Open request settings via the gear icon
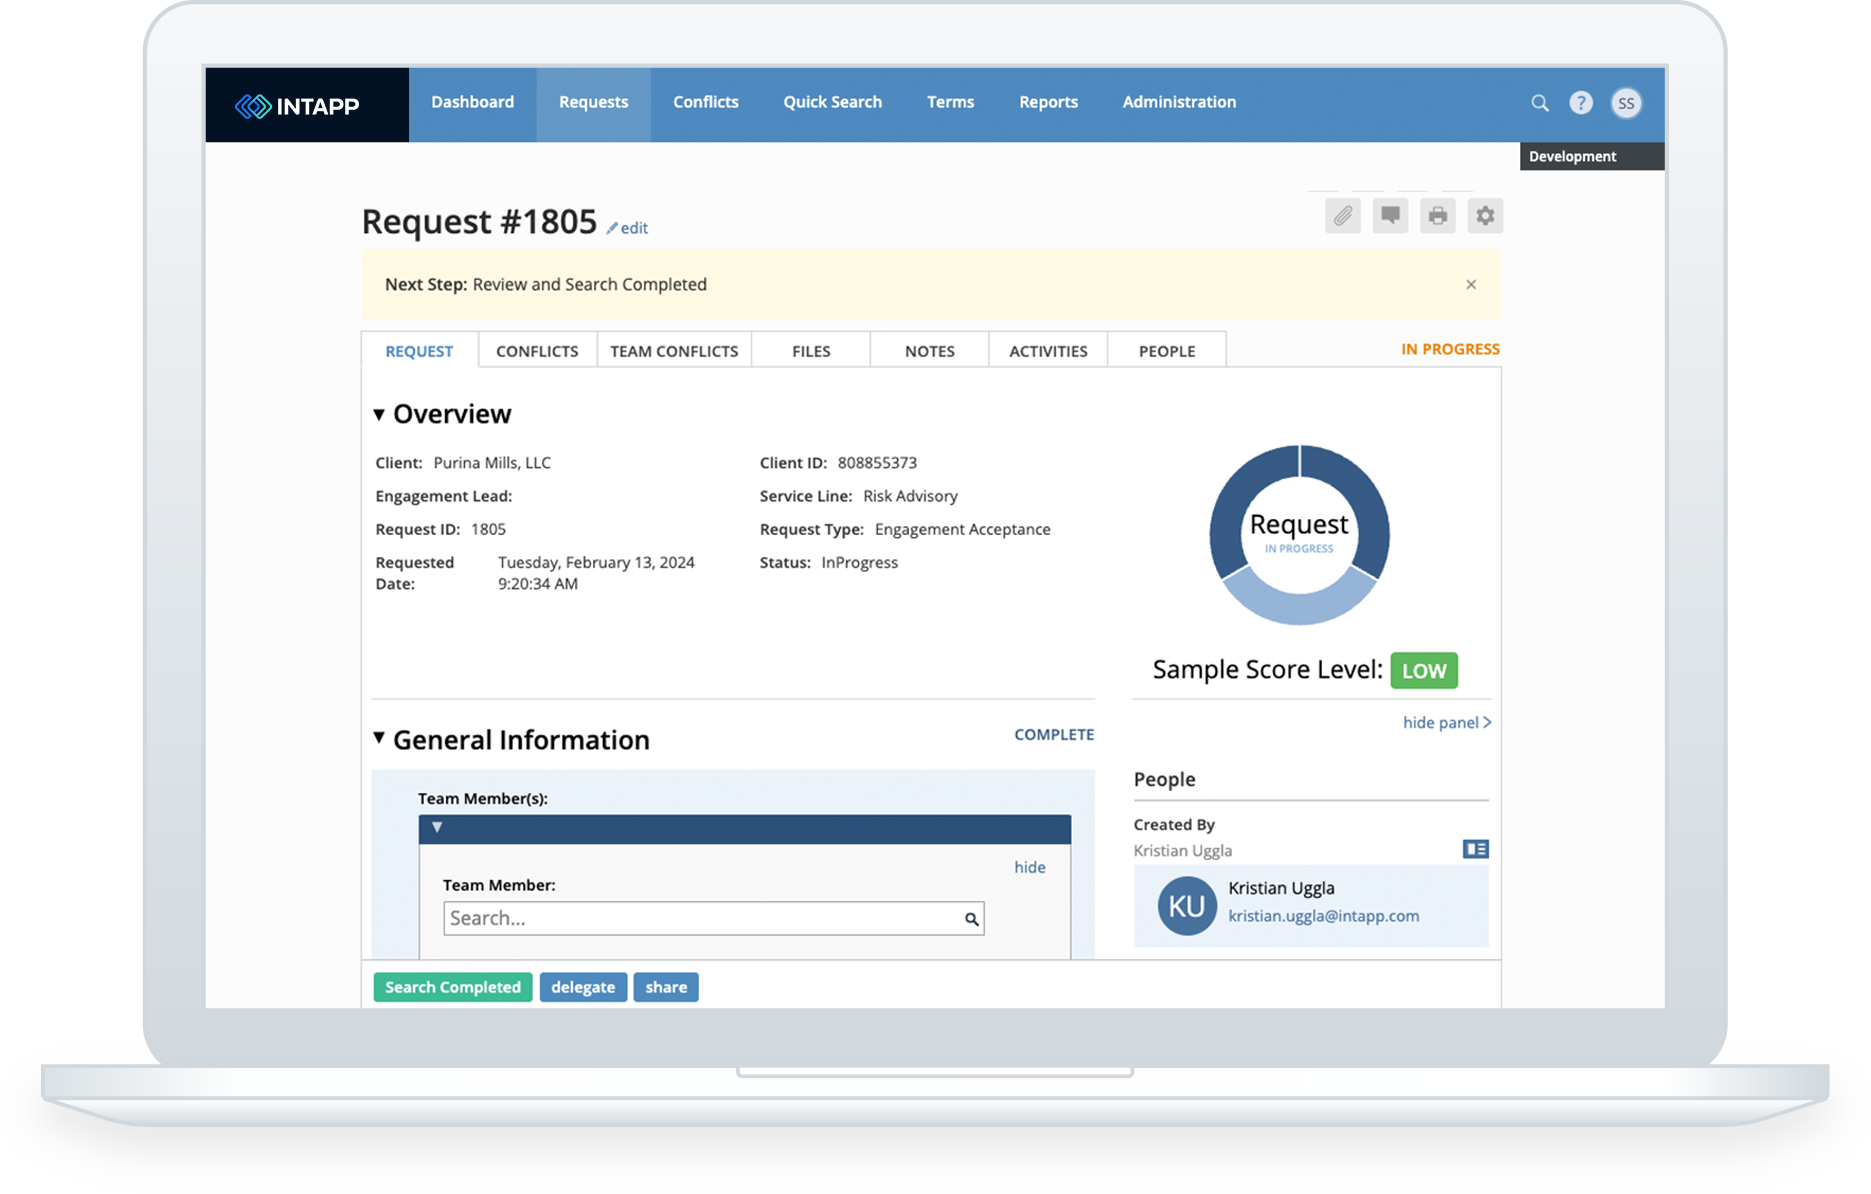This screenshot has height=1194, width=1871. point(1486,215)
